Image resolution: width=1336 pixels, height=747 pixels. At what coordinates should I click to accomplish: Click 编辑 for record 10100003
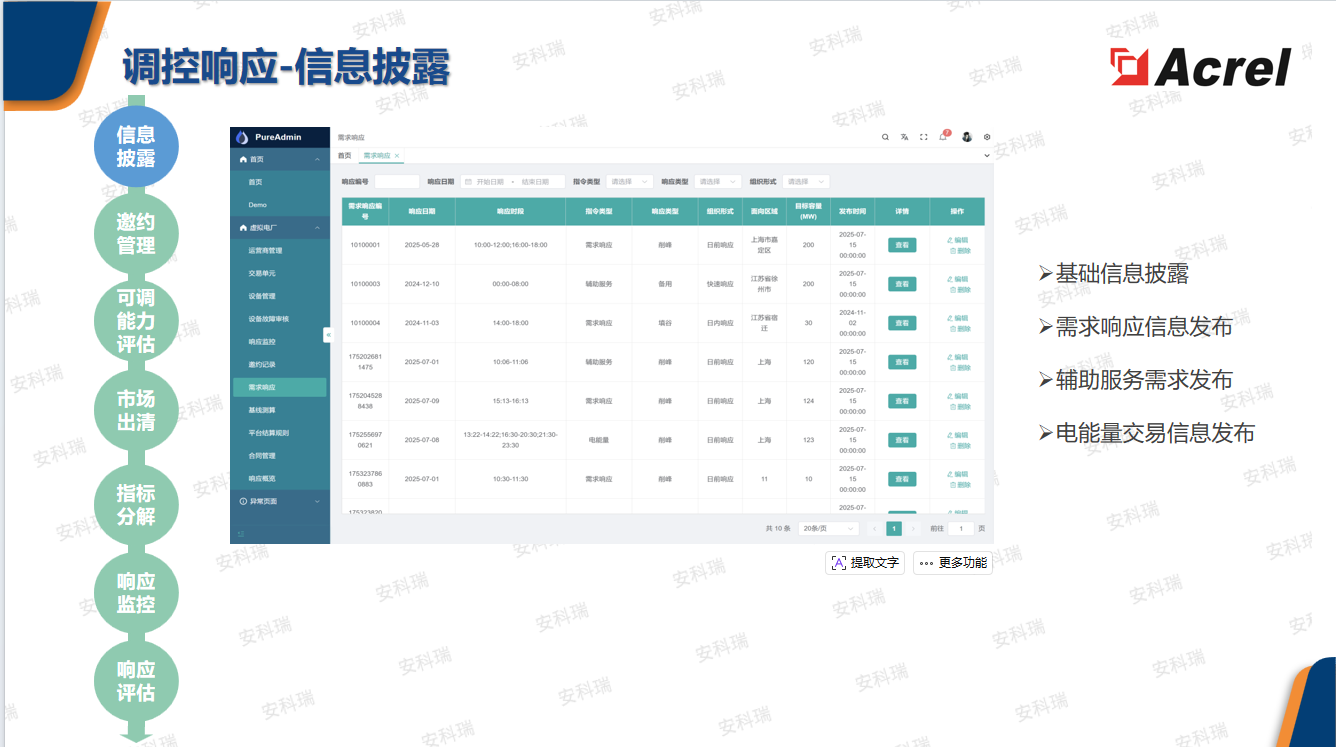(958, 279)
